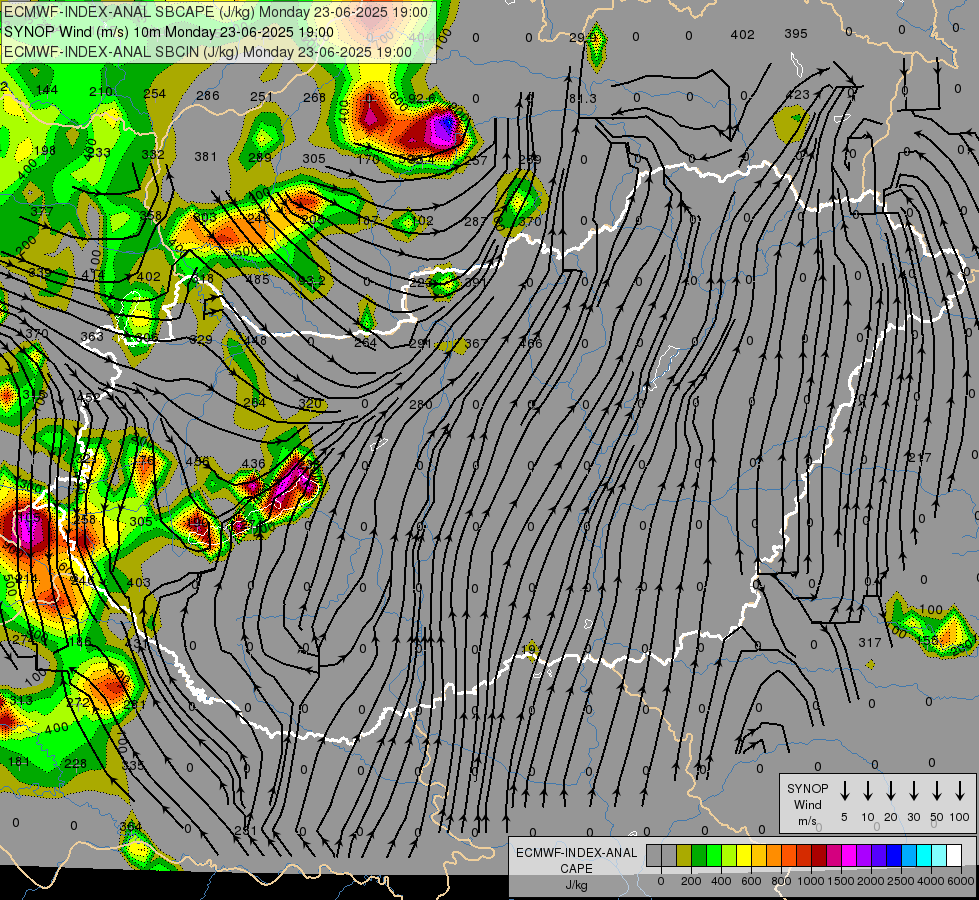Click the 50 m/s wind arrow in legend

tap(937, 791)
